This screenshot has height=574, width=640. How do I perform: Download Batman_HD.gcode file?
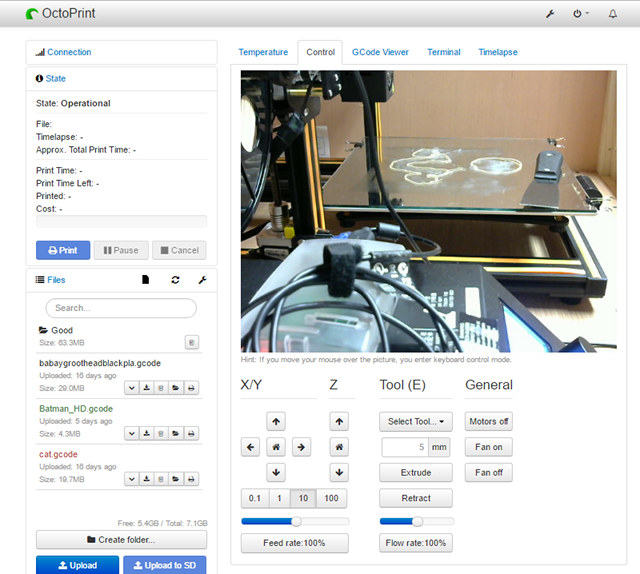pos(147,433)
